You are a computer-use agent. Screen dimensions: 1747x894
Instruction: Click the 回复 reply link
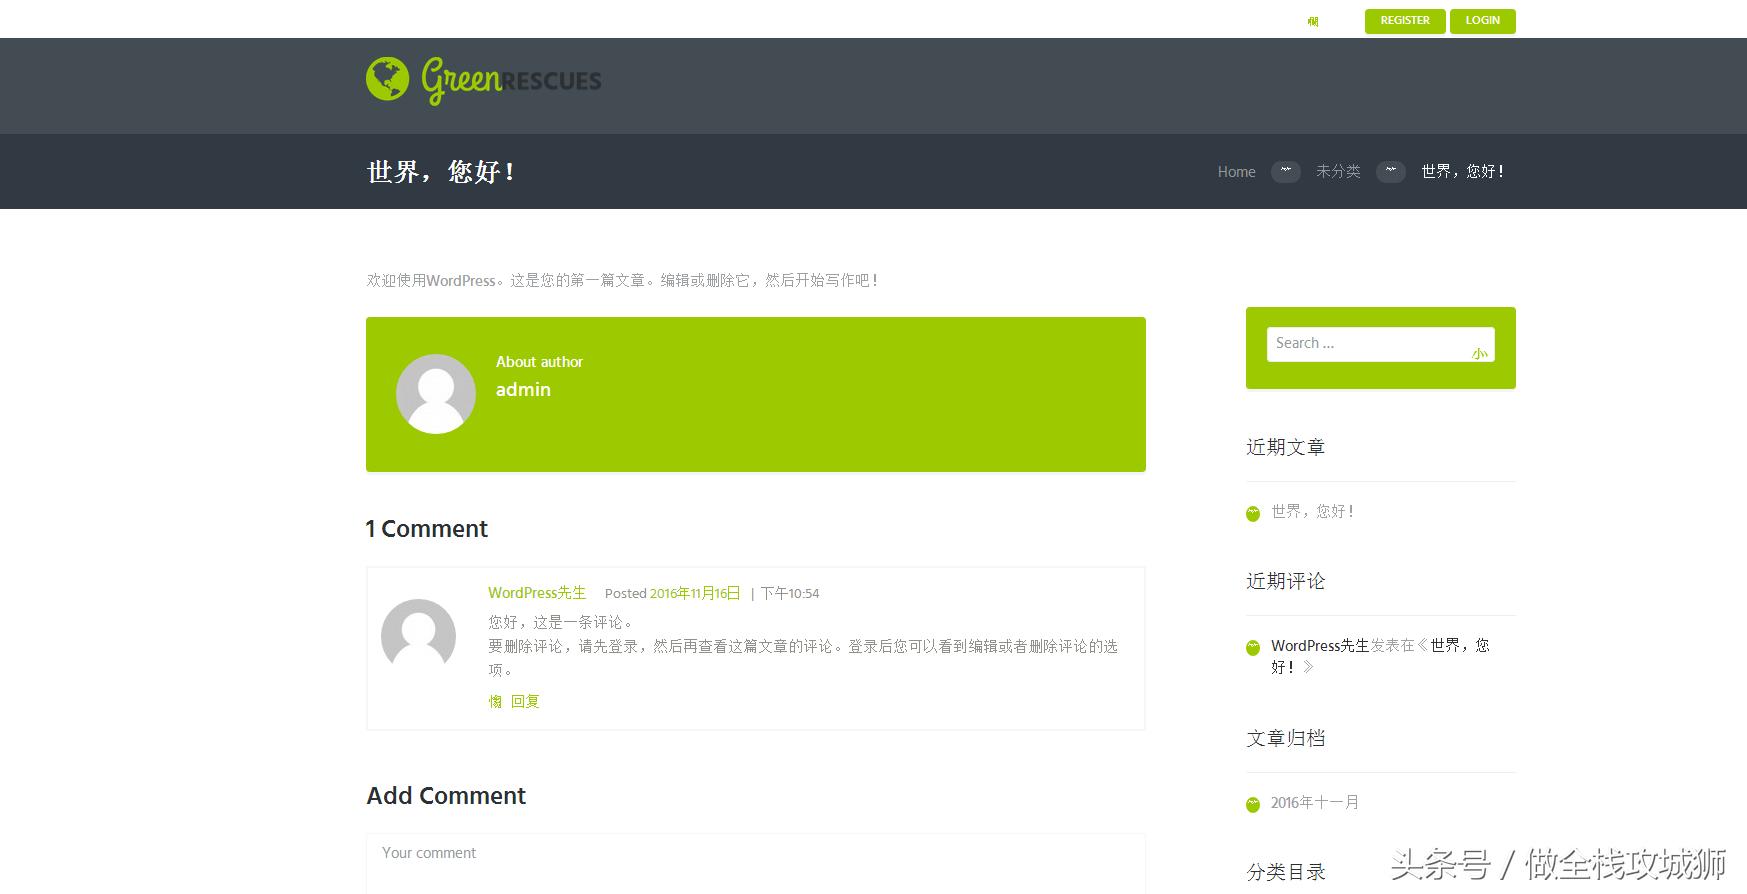525,702
